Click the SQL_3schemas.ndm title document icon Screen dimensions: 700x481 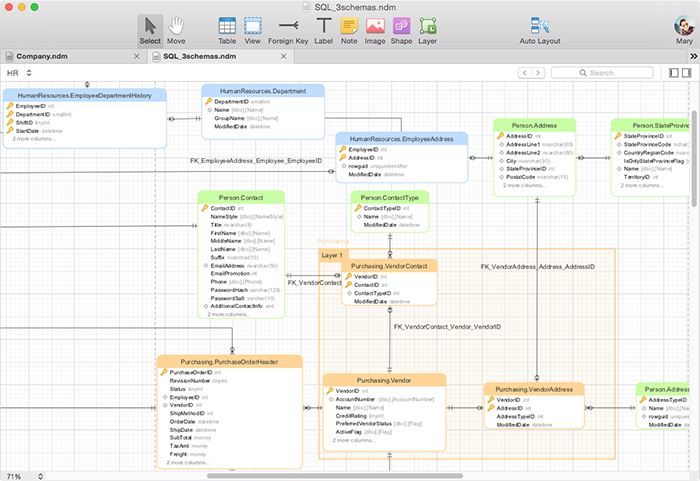point(306,7)
